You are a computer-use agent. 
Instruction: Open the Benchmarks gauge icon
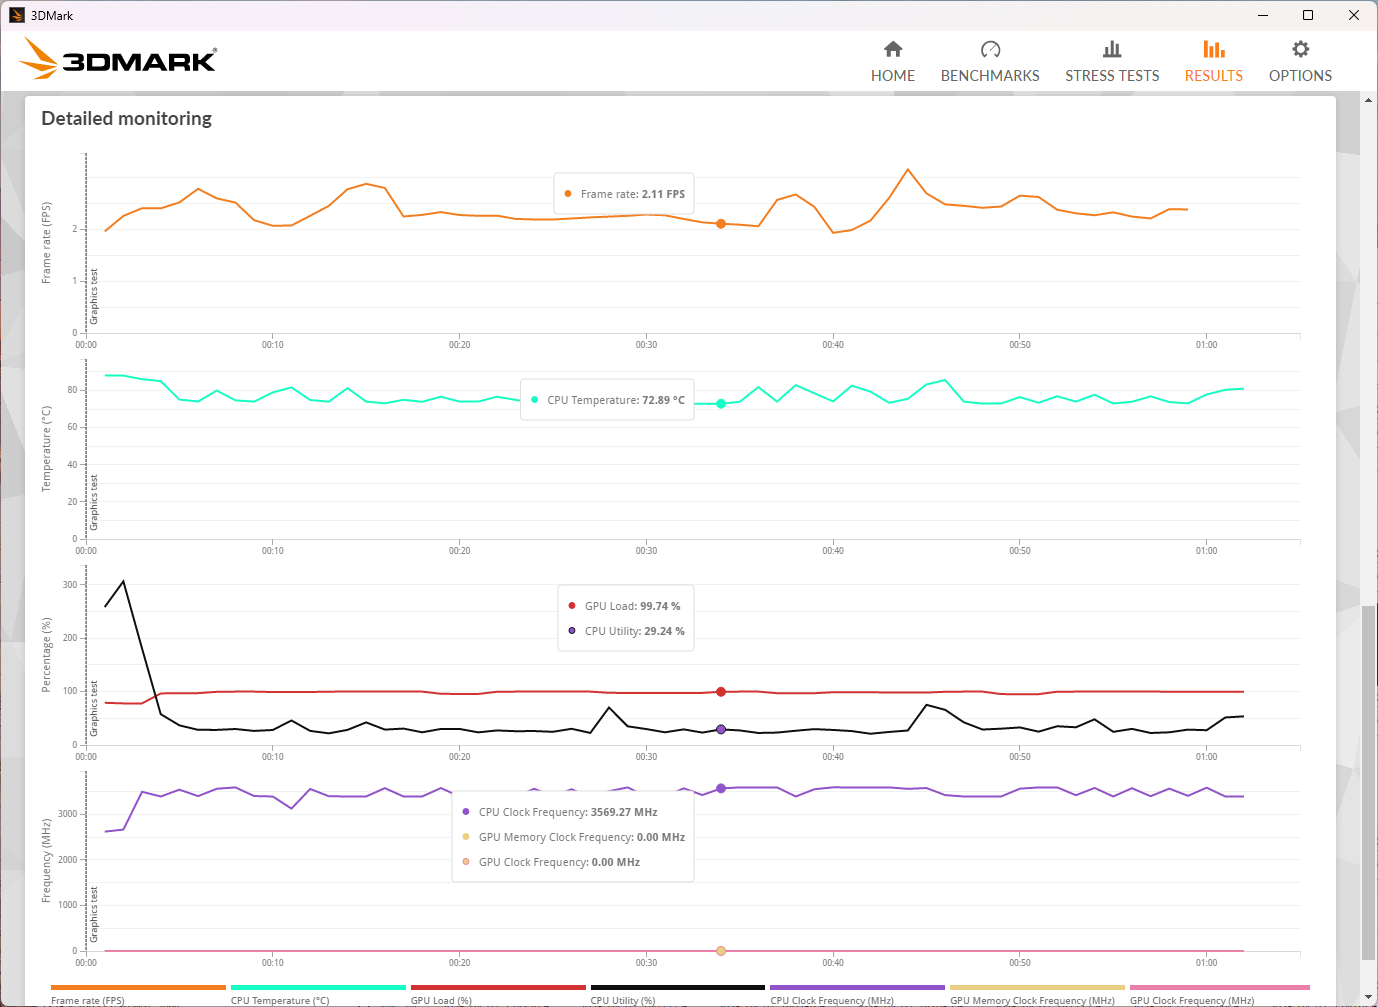tap(990, 50)
